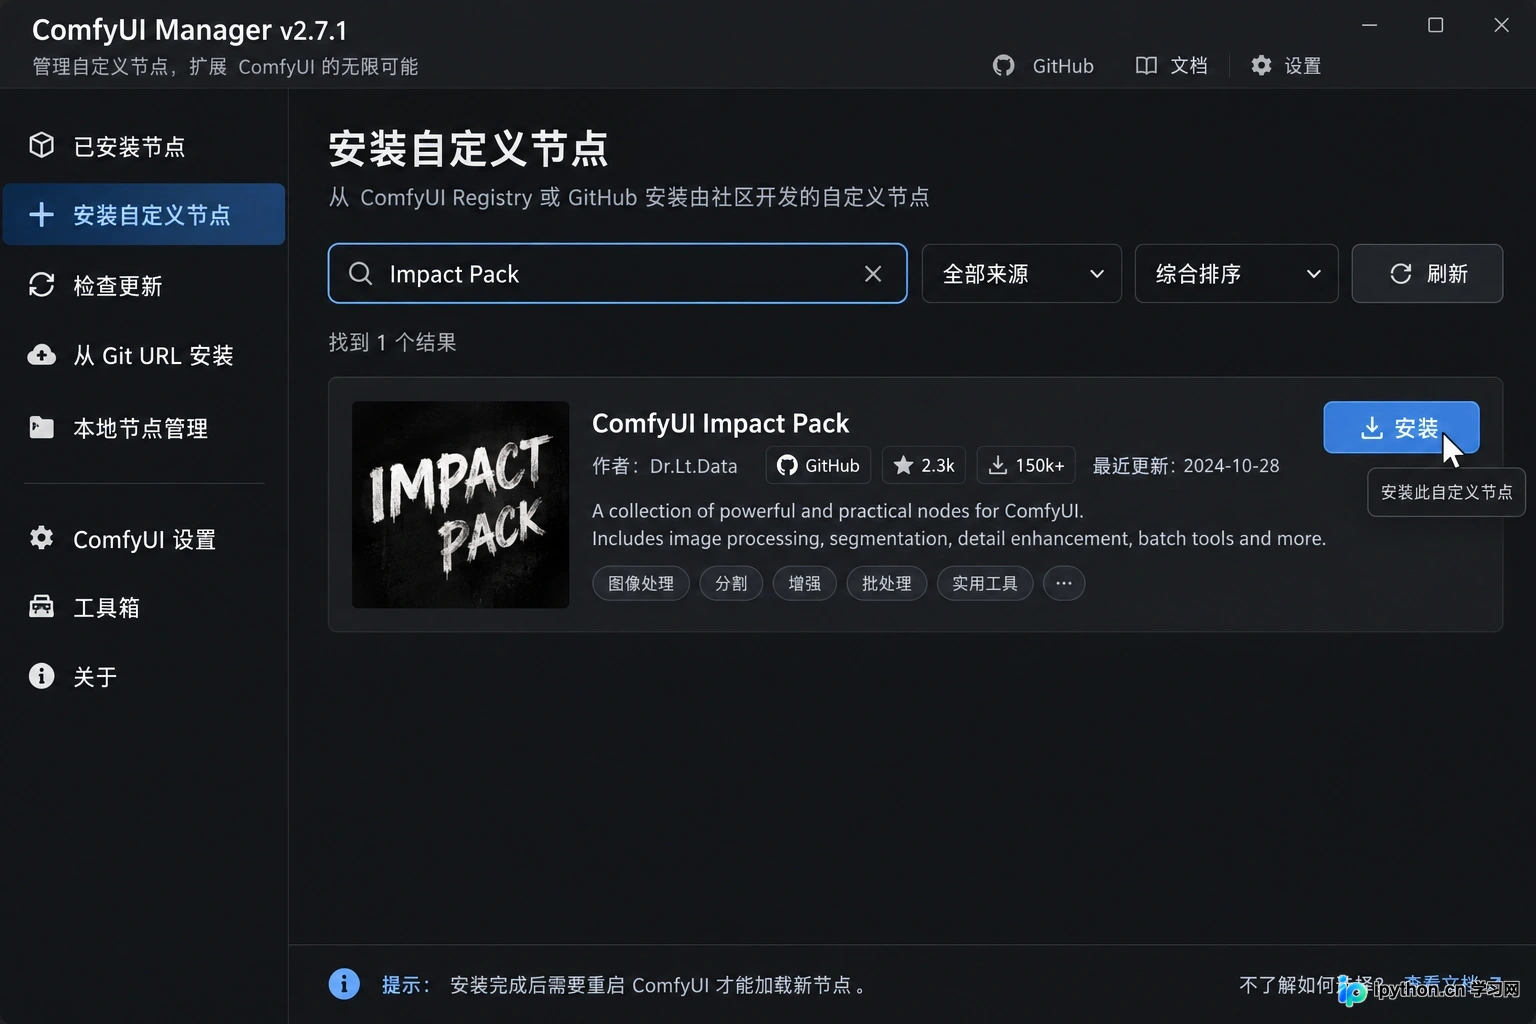Screen dimensions: 1536x1024
Task: Select the 实用工具 tag
Action: [x=985, y=583]
